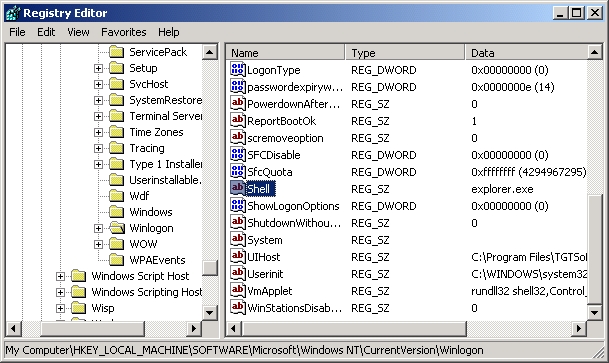The width and height of the screenshot is (609, 363).
Task: Click the VmApplet string value icon
Action: [x=238, y=291]
